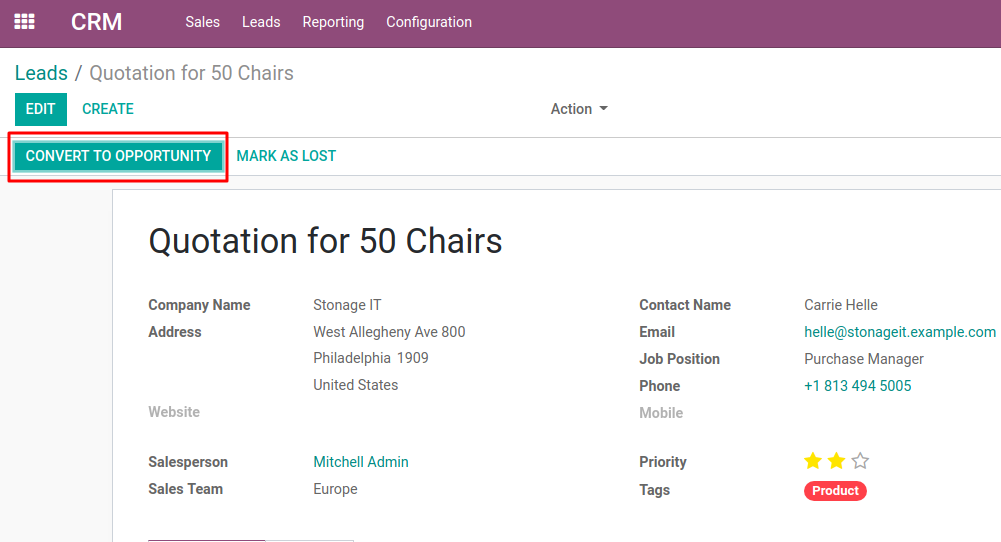Set priority with the second star

[837, 461]
